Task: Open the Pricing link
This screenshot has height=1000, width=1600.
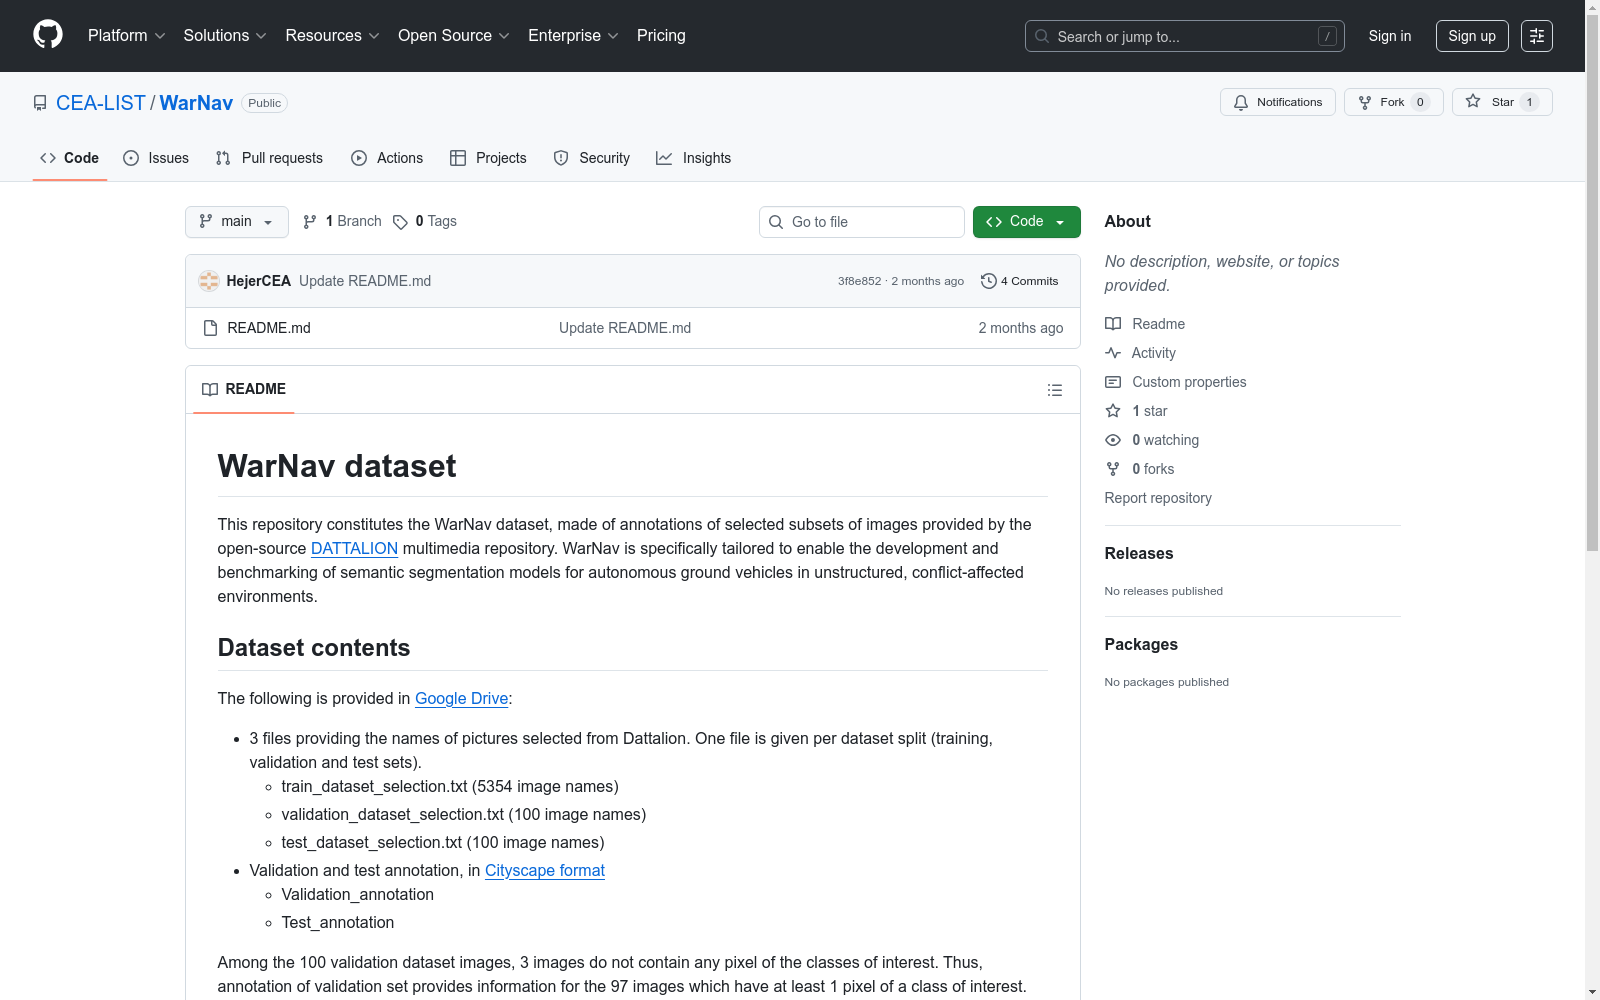Action: [x=661, y=36]
